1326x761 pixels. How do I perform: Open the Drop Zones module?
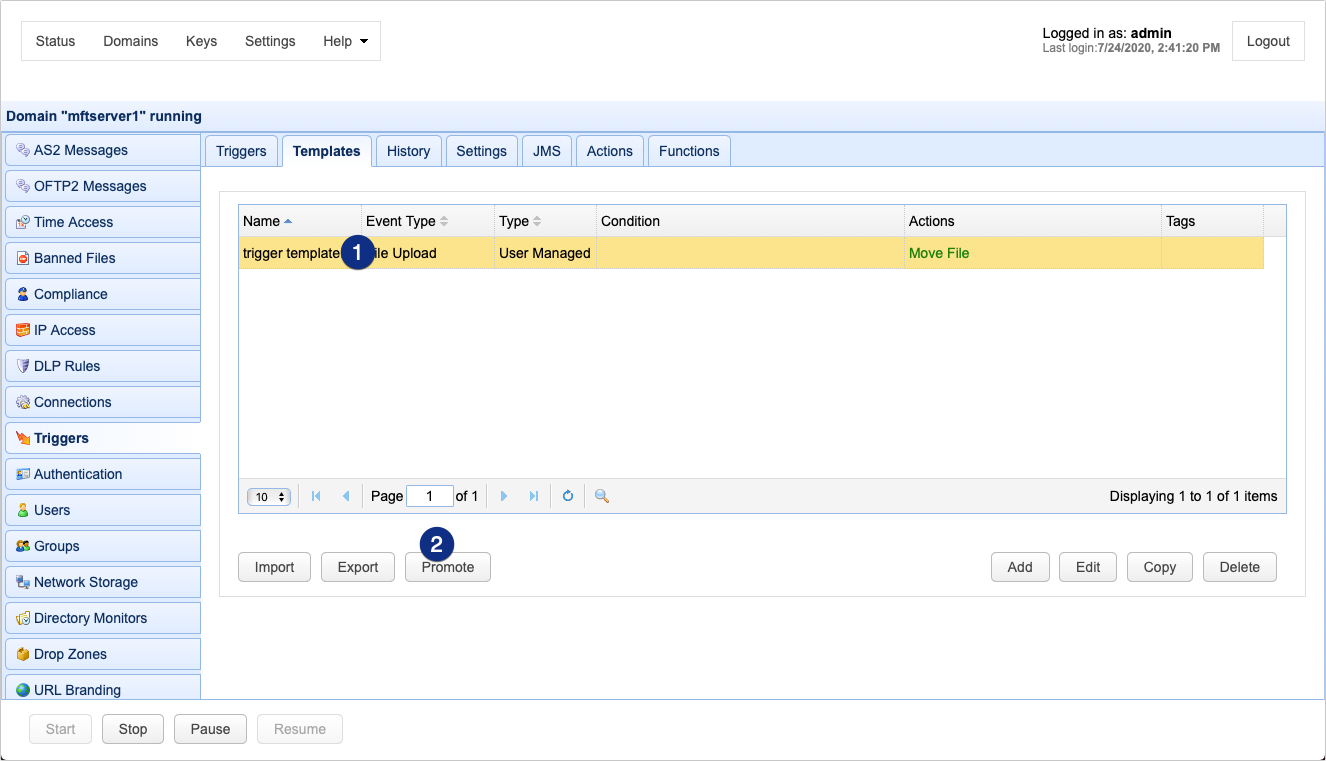[103, 654]
